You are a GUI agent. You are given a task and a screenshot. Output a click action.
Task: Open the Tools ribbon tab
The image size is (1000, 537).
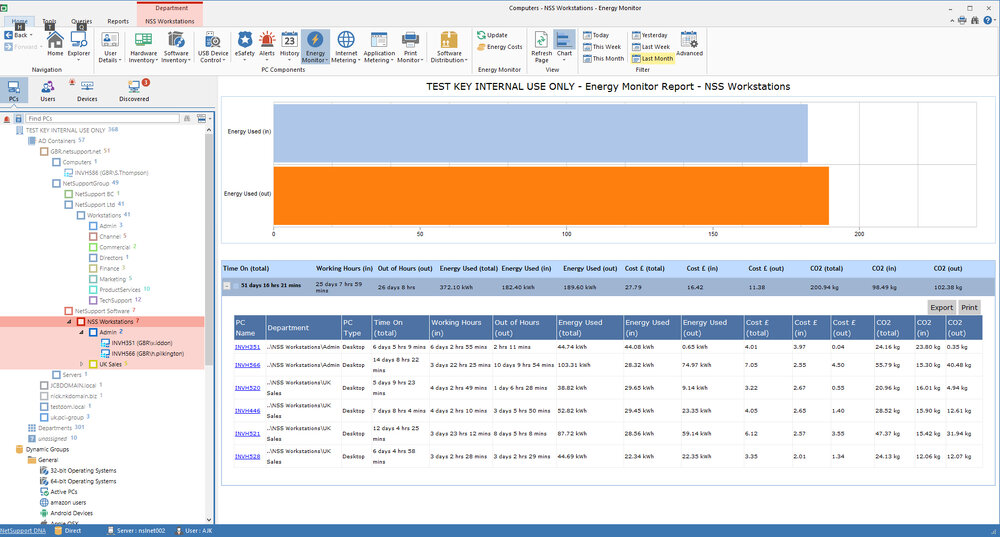[49, 21]
